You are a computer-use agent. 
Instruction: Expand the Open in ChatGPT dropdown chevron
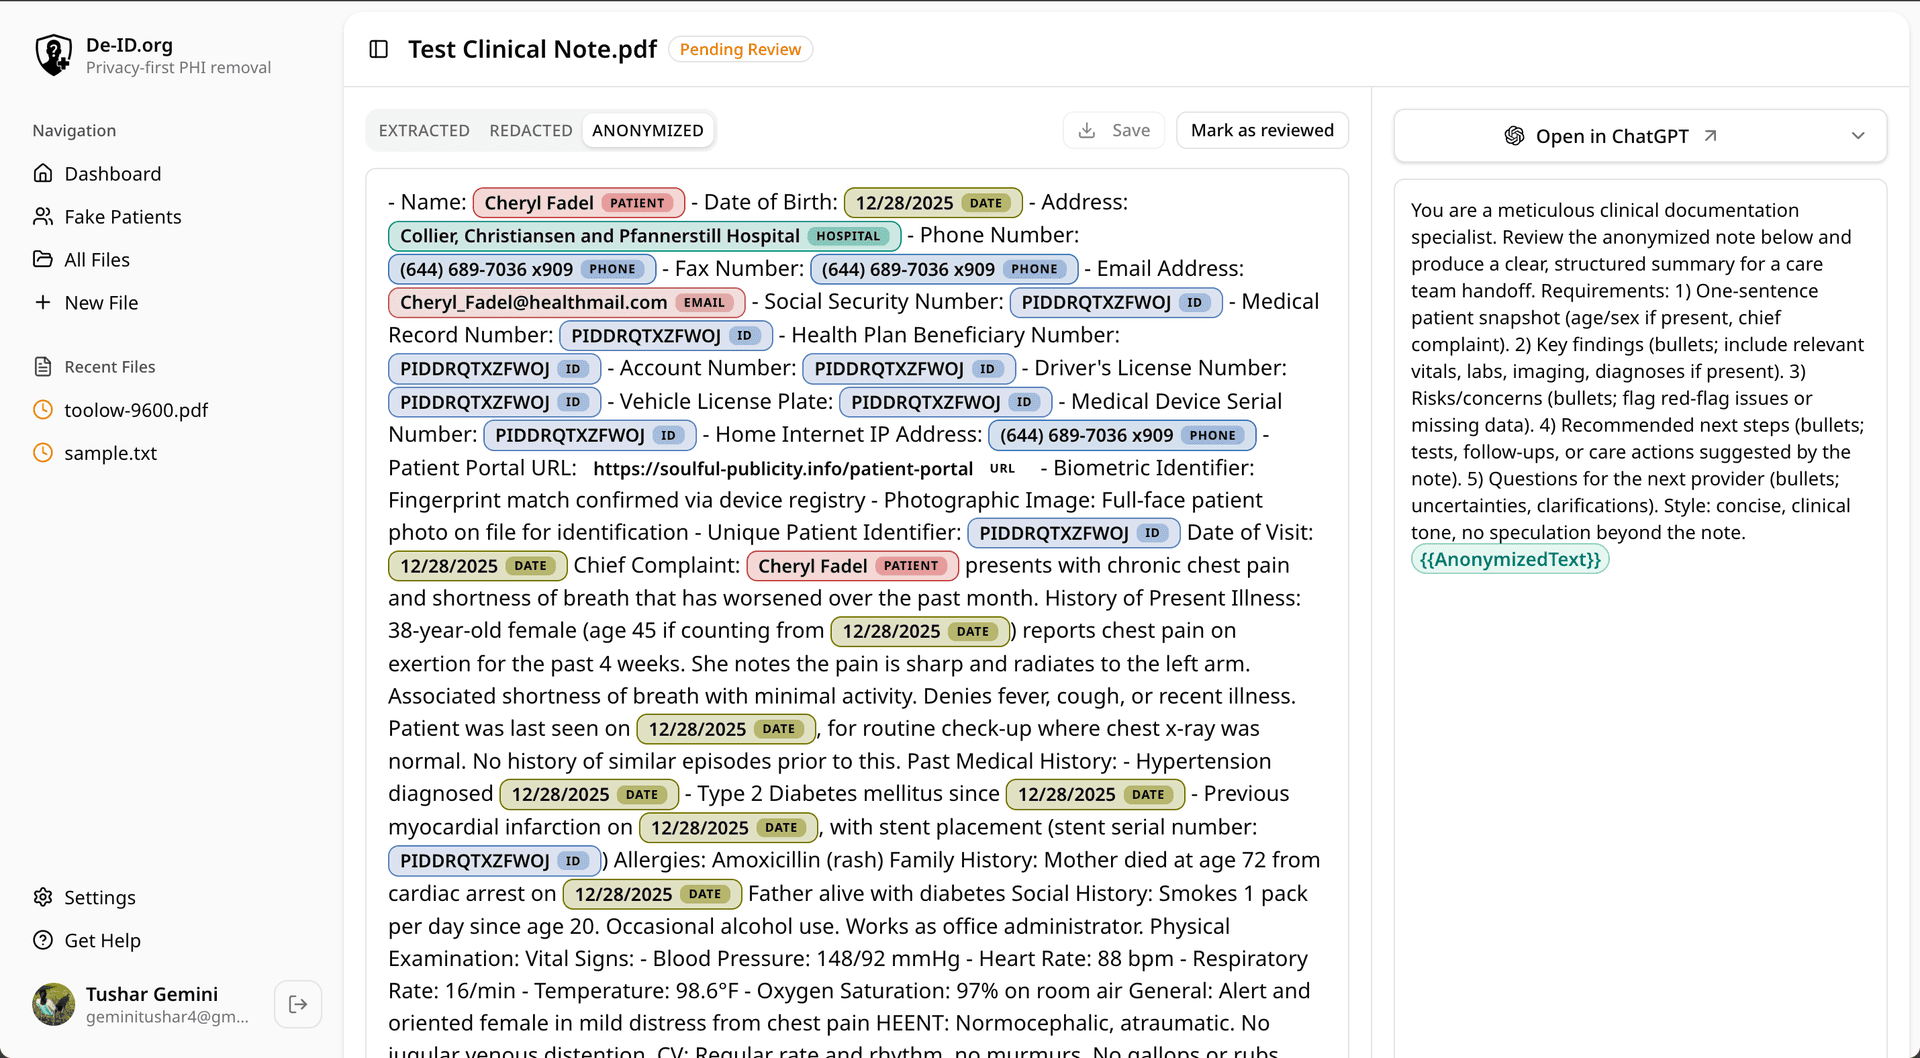(1857, 136)
